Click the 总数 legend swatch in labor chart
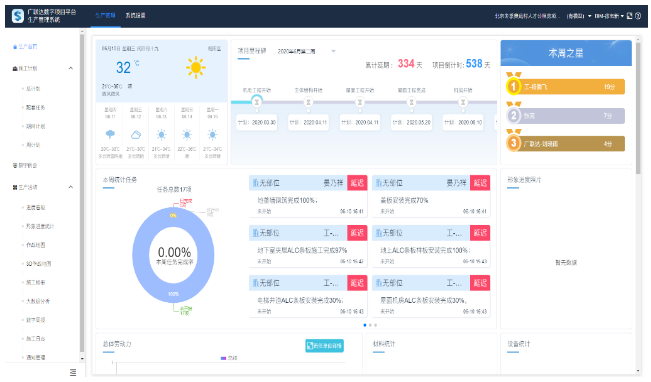Screen dimensions: 651x382 pyautogui.click(x=223, y=358)
